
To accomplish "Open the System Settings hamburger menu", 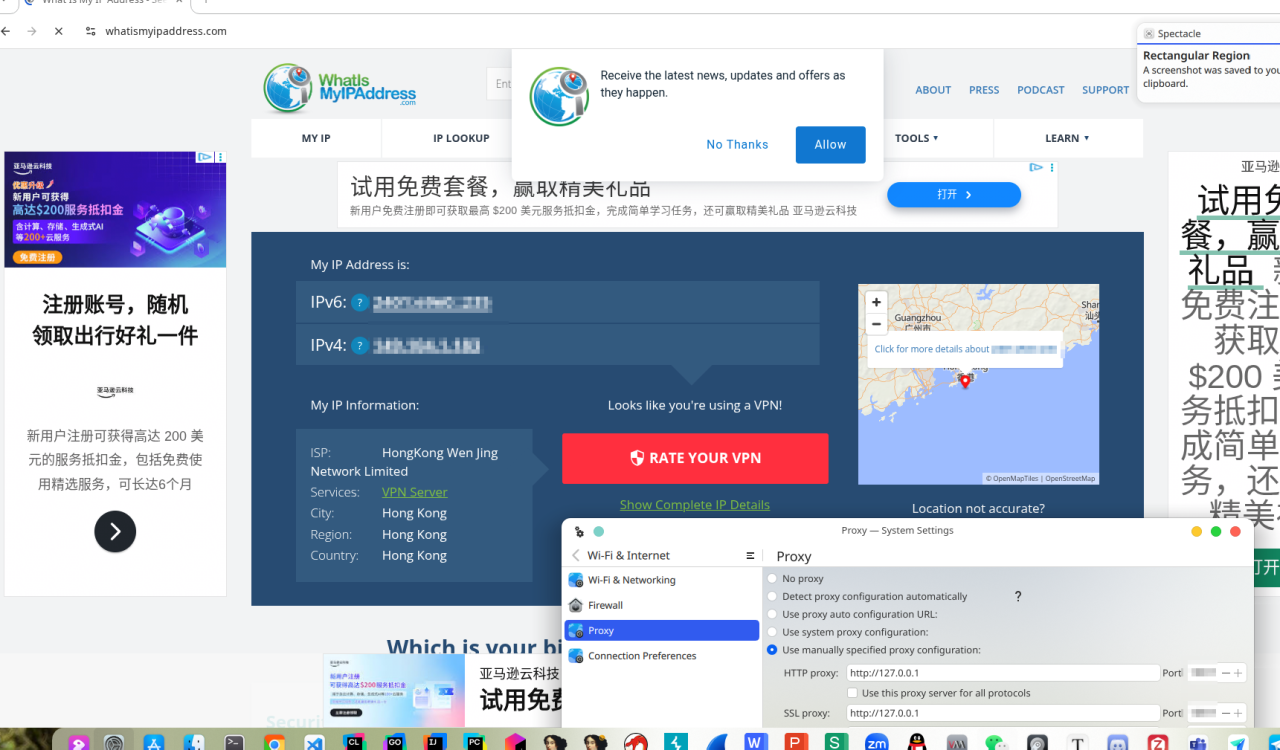I will point(750,556).
